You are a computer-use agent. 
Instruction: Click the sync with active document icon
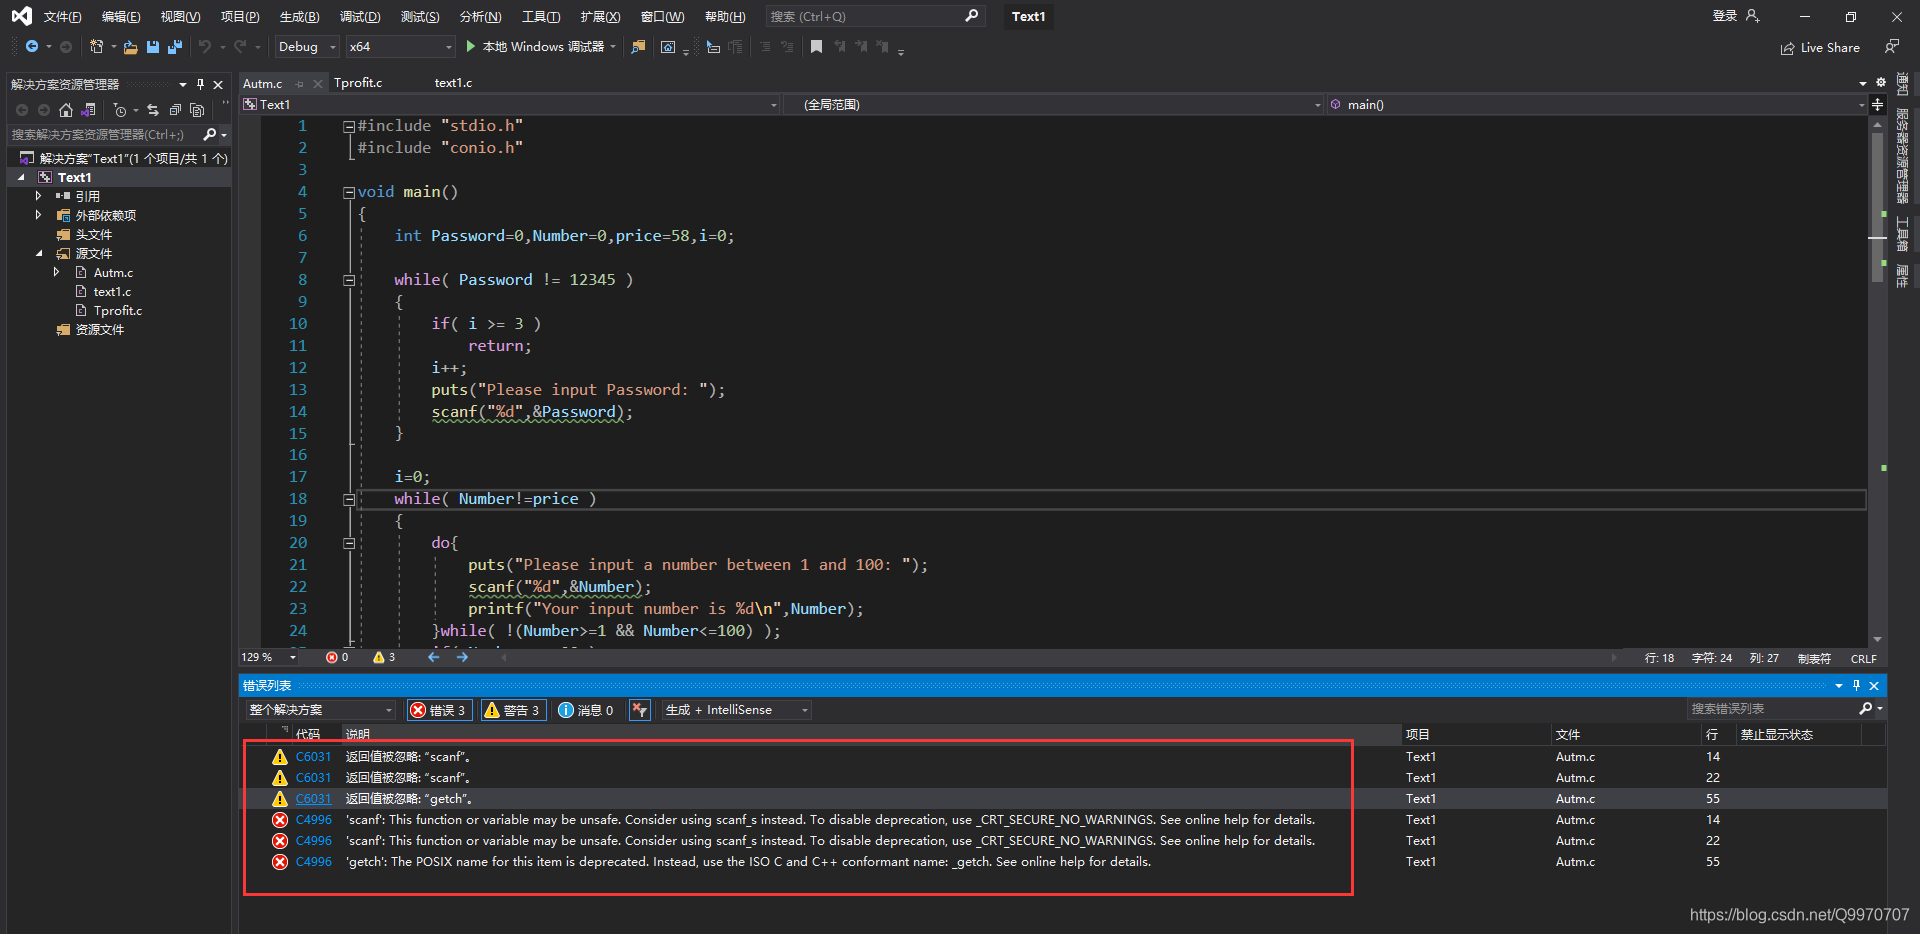tap(153, 110)
